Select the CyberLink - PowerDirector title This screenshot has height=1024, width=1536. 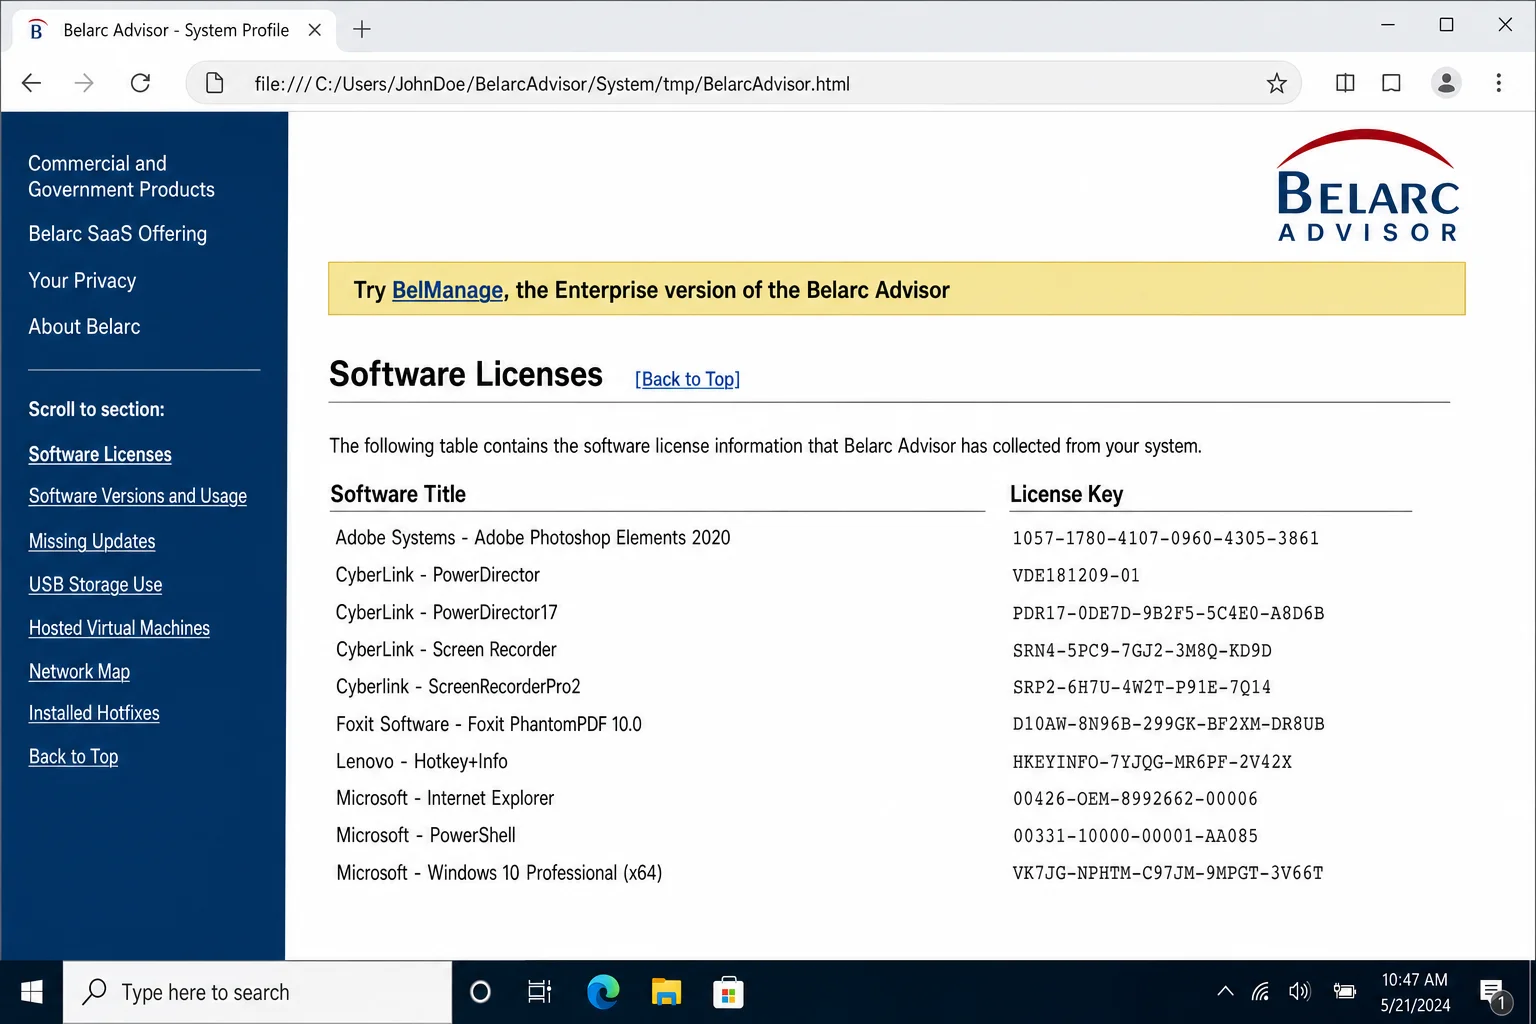coord(437,575)
